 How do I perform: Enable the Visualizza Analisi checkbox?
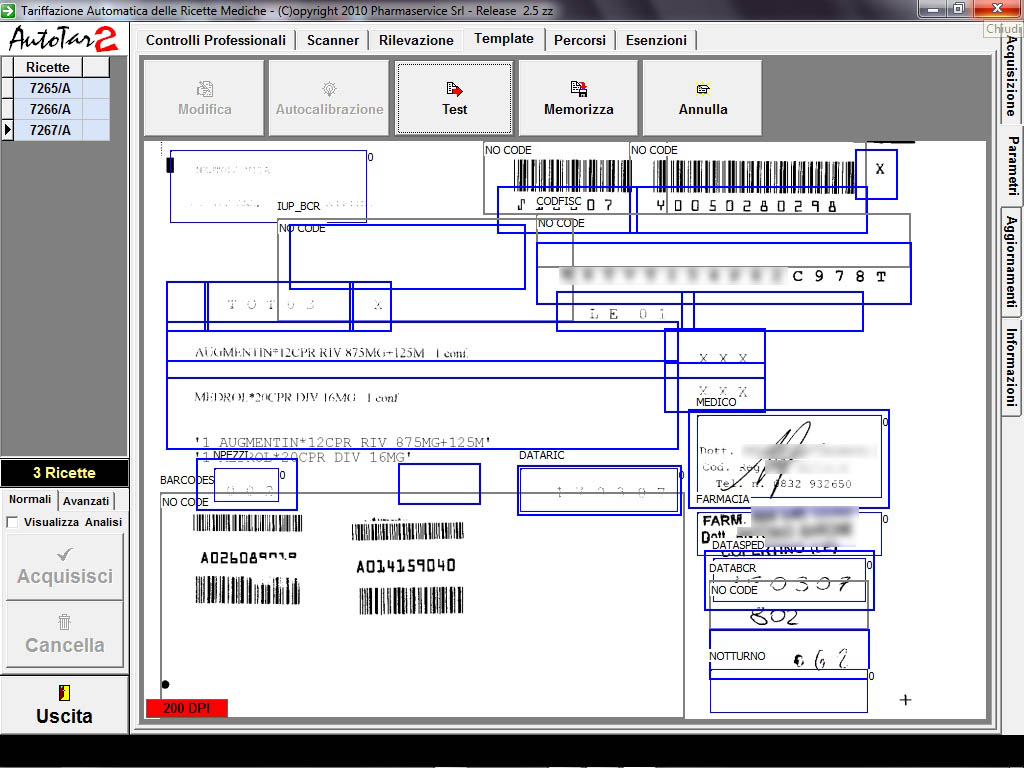point(12,522)
